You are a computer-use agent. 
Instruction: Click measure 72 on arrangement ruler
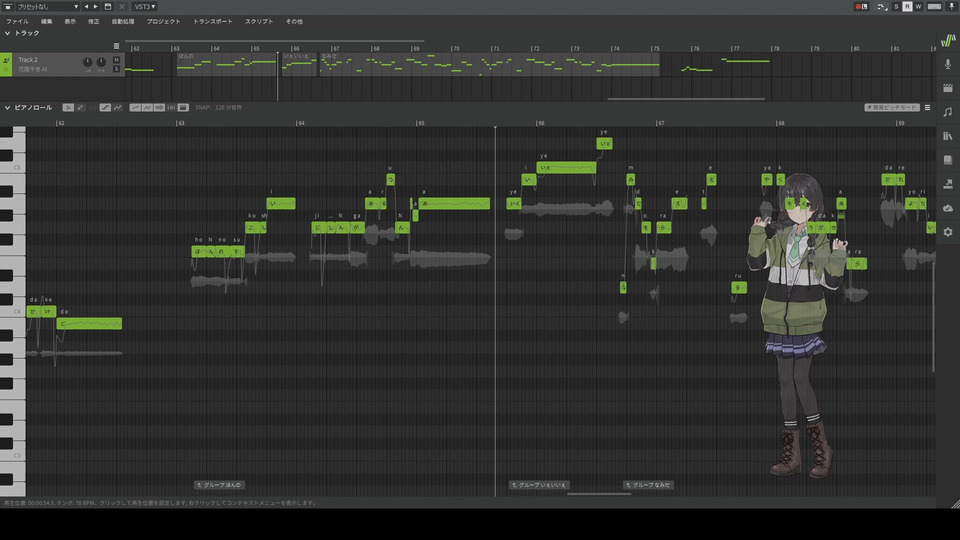(535, 48)
